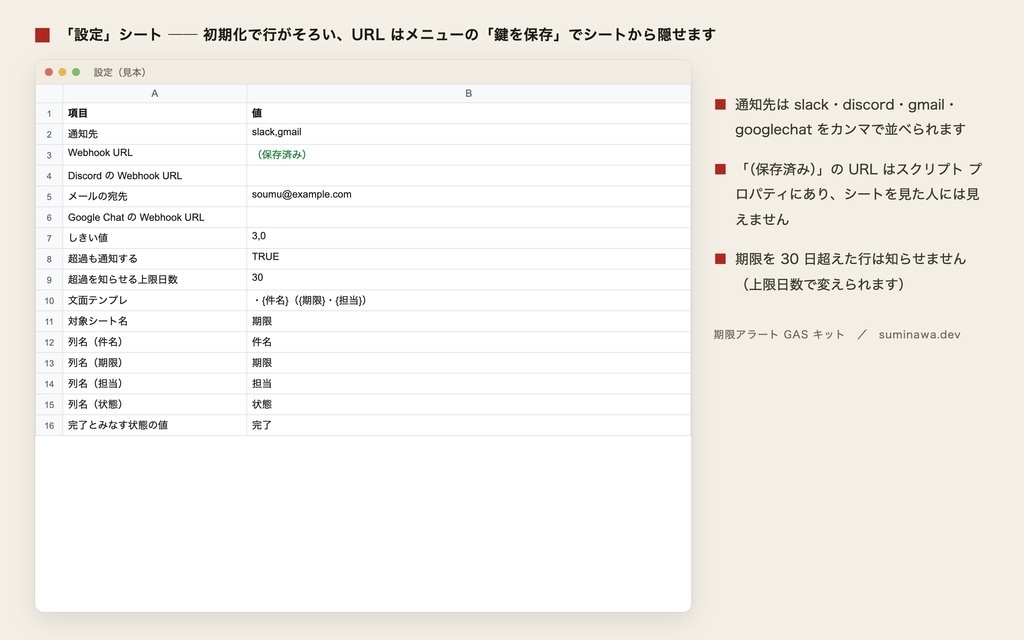Click the suminawa.dev text

[x=919, y=334]
